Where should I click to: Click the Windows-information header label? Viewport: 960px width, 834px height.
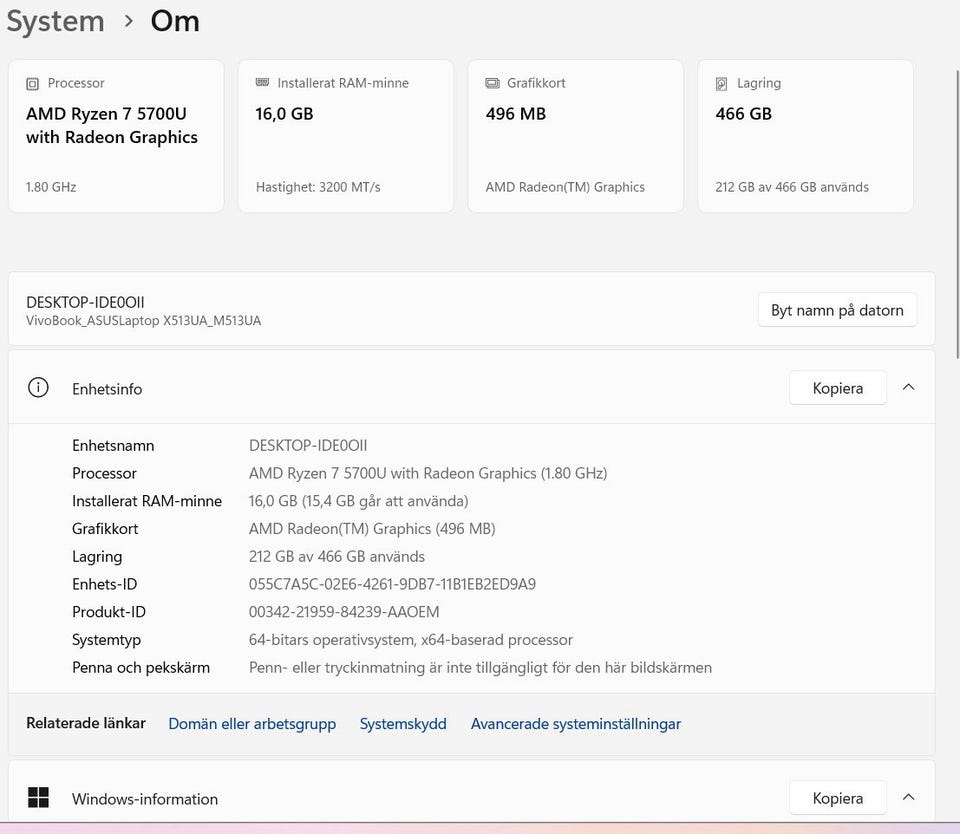144,799
